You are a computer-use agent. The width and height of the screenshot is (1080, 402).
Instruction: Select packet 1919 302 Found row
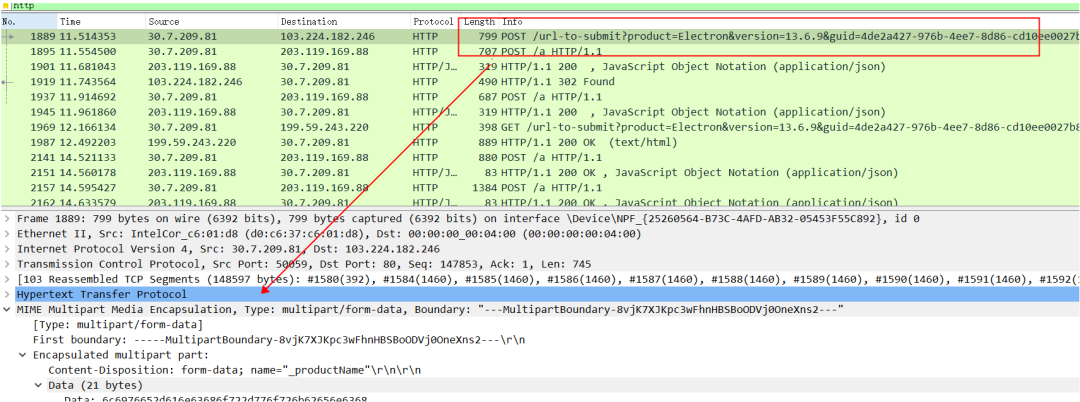coord(540,82)
